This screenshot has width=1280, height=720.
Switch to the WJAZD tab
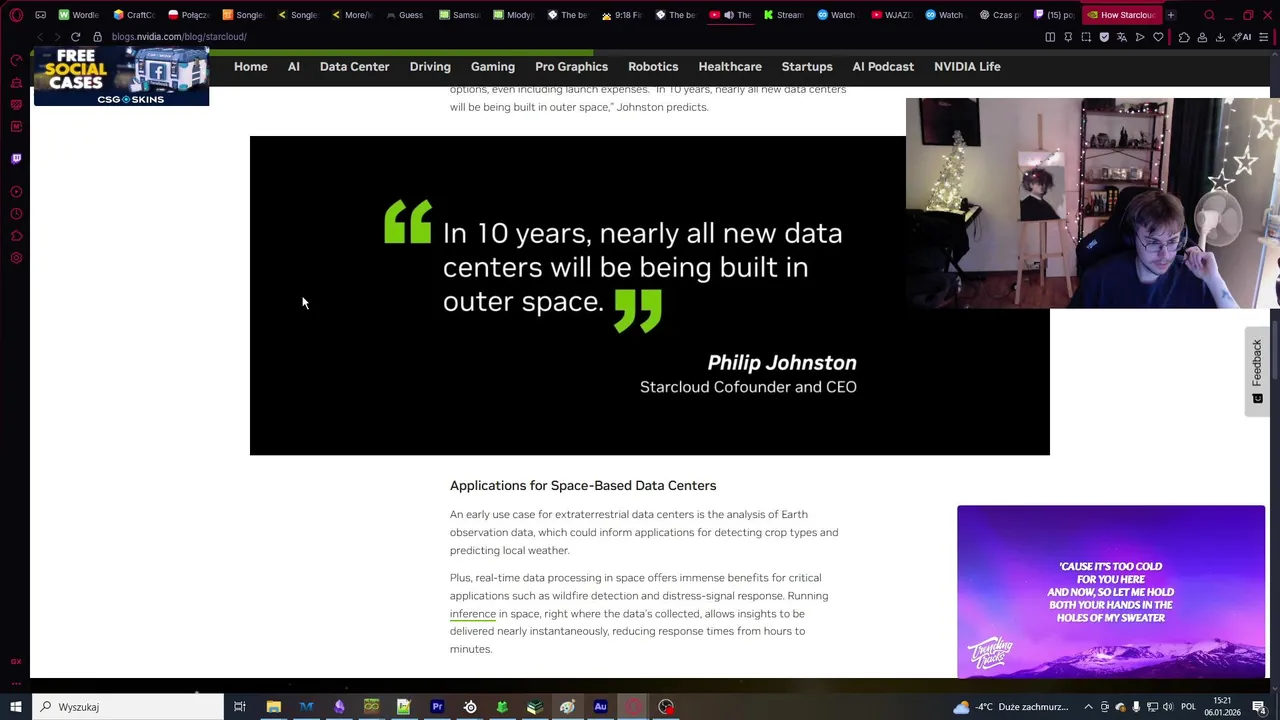(x=891, y=15)
